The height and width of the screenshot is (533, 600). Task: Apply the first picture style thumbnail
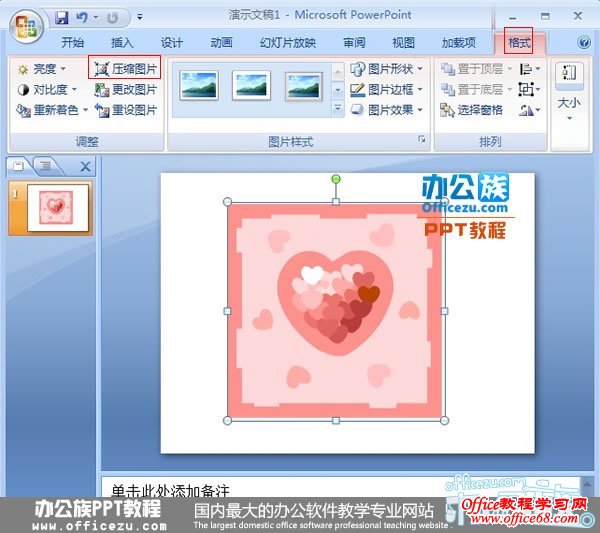(x=199, y=85)
